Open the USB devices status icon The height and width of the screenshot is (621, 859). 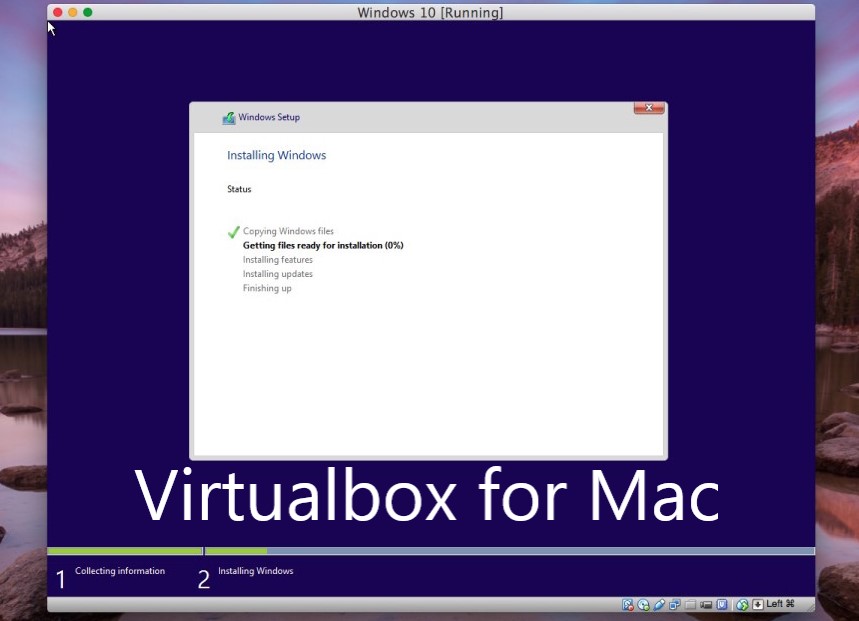tap(659, 605)
